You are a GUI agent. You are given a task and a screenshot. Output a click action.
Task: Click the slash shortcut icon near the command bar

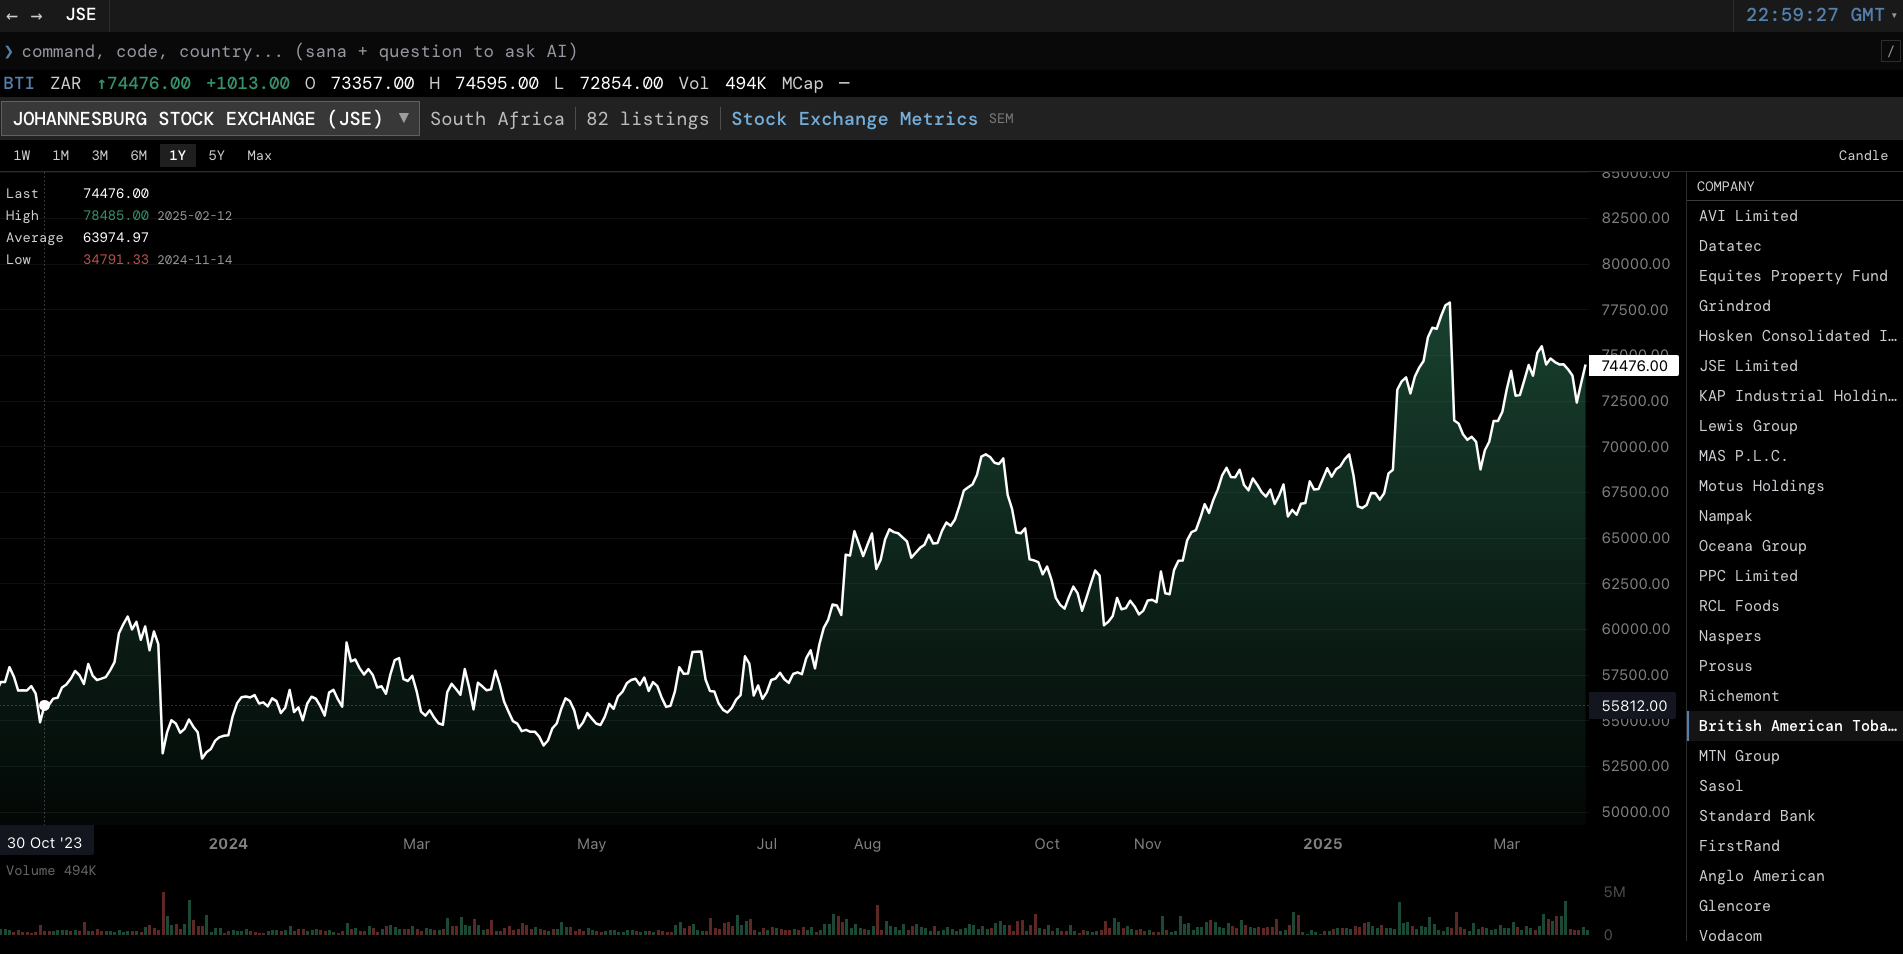pos(1888,50)
